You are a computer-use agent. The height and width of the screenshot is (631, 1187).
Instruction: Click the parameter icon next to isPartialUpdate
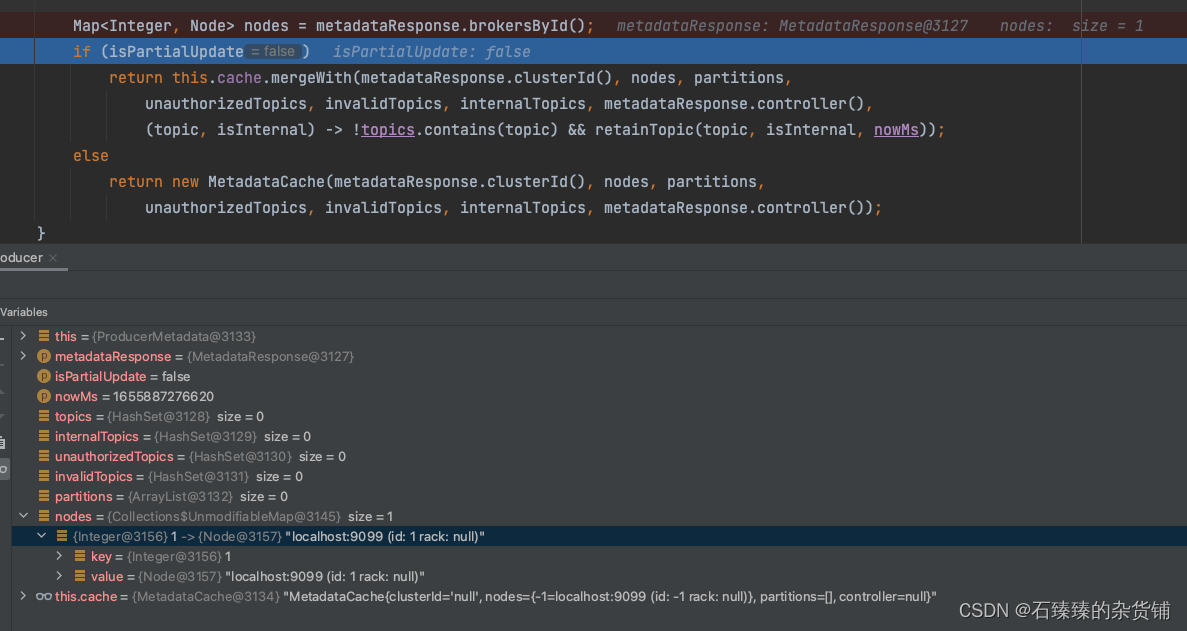pyautogui.click(x=44, y=376)
